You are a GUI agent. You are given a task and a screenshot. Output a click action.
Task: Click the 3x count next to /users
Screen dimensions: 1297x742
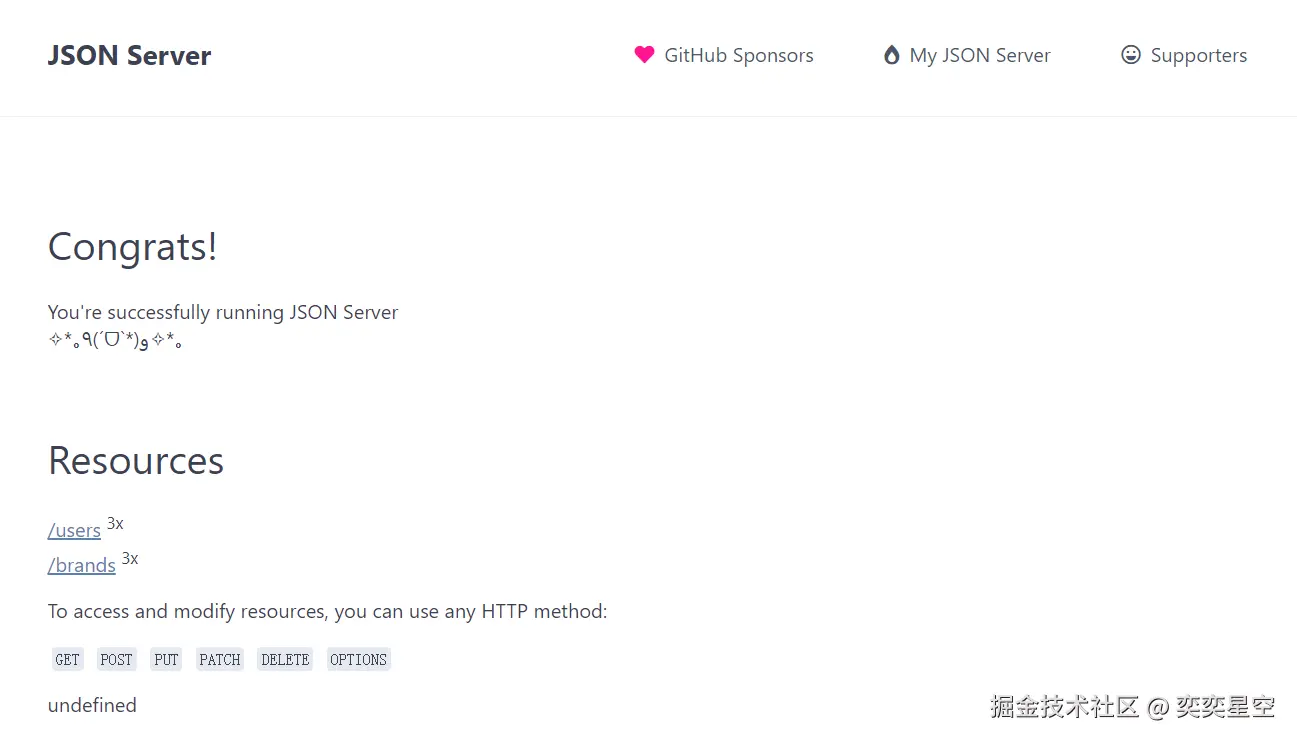coord(115,524)
